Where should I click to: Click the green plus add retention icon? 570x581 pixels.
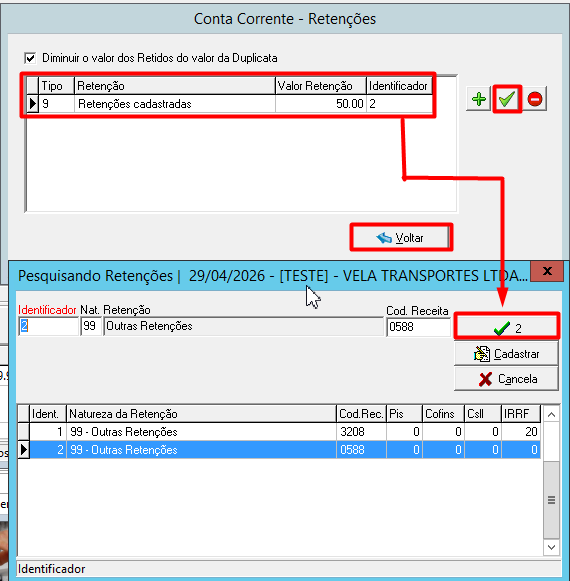coord(478,99)
